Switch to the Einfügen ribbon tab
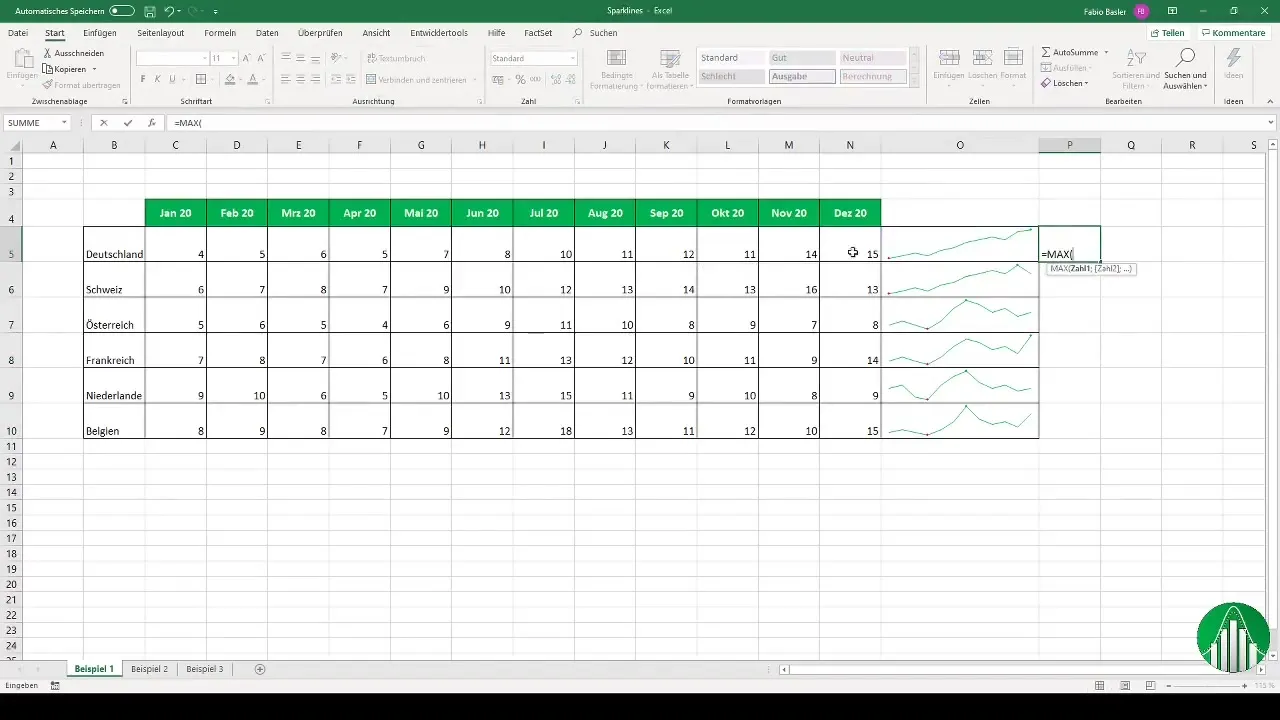The height and width of the screenshot is (720, 1280). tap(100, 33)
